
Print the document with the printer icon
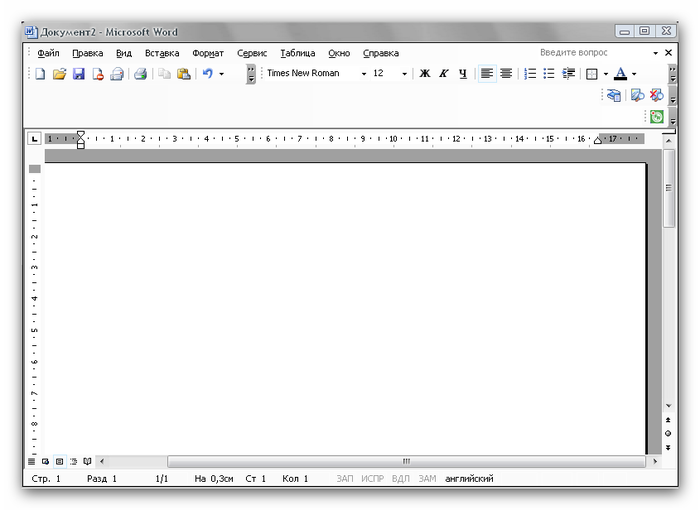tap(141, 74)
